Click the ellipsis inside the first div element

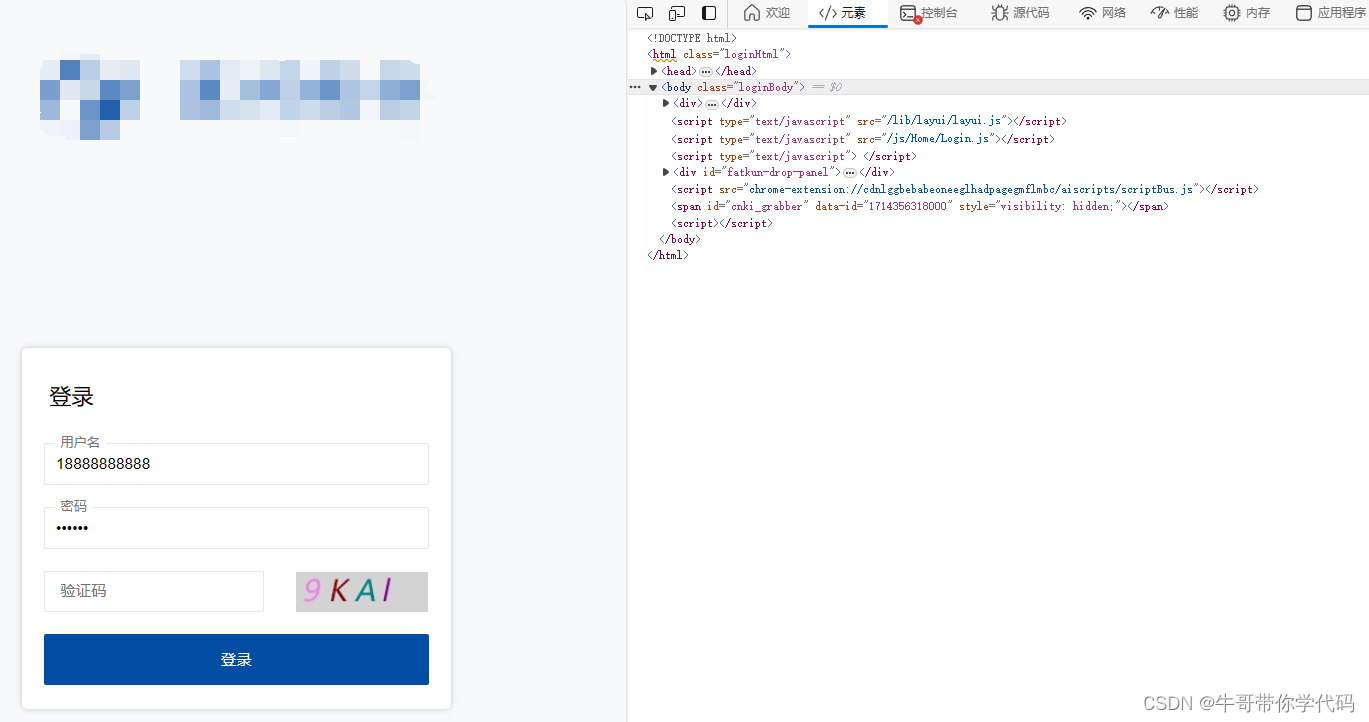coord(711,104)
